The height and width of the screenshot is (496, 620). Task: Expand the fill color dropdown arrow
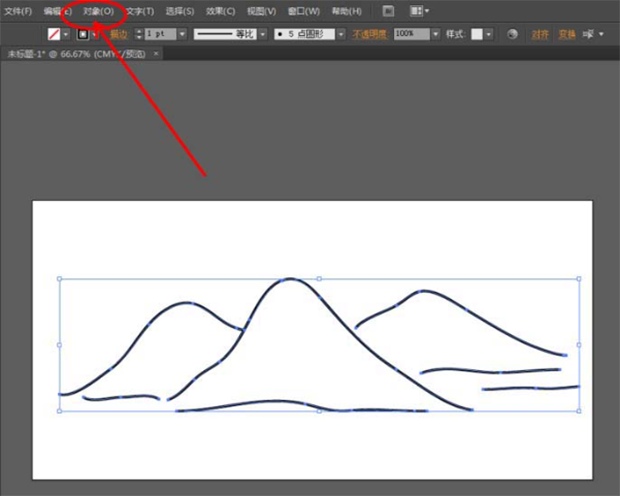(66, 34)
